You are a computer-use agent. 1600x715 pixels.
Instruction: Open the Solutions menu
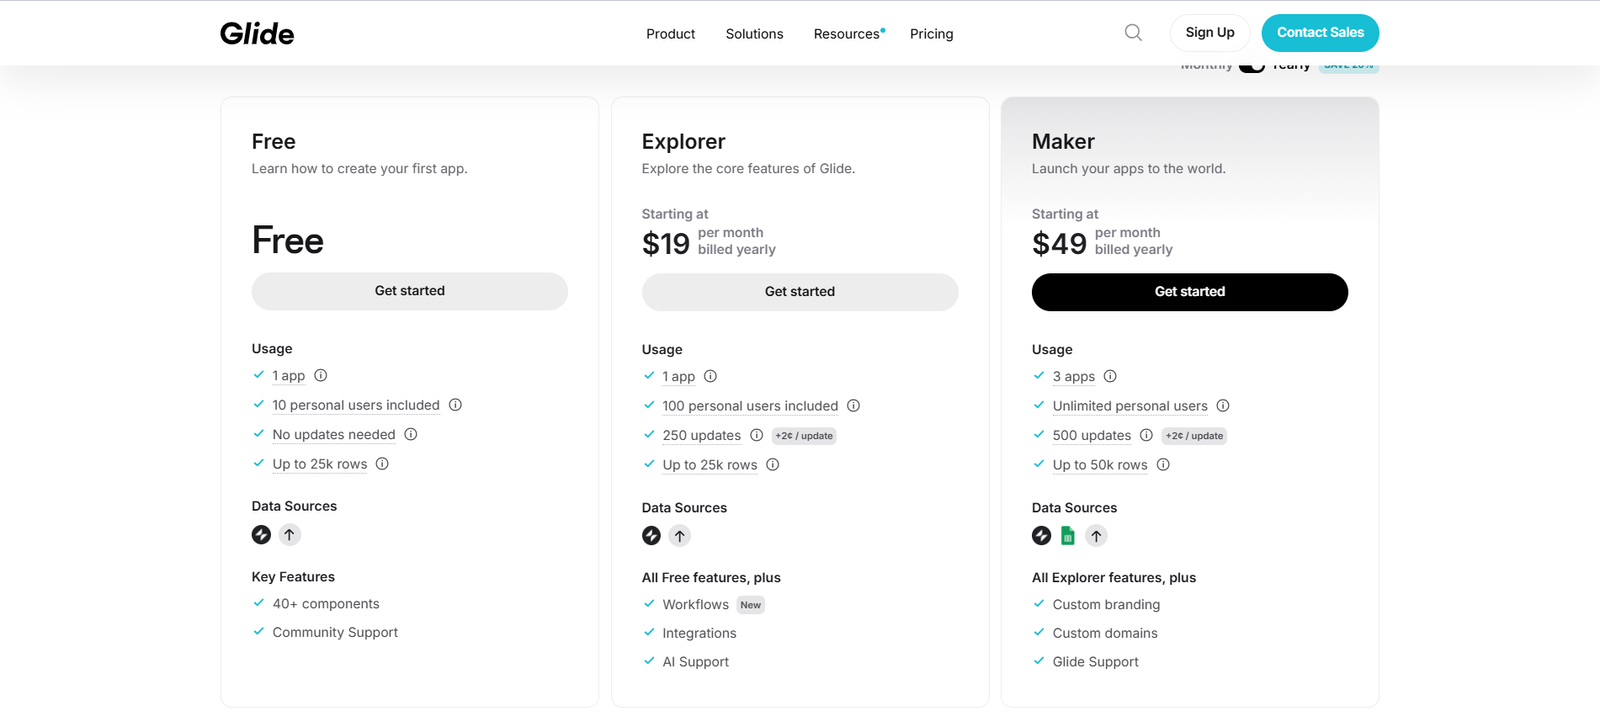click(x=754, y=34)
